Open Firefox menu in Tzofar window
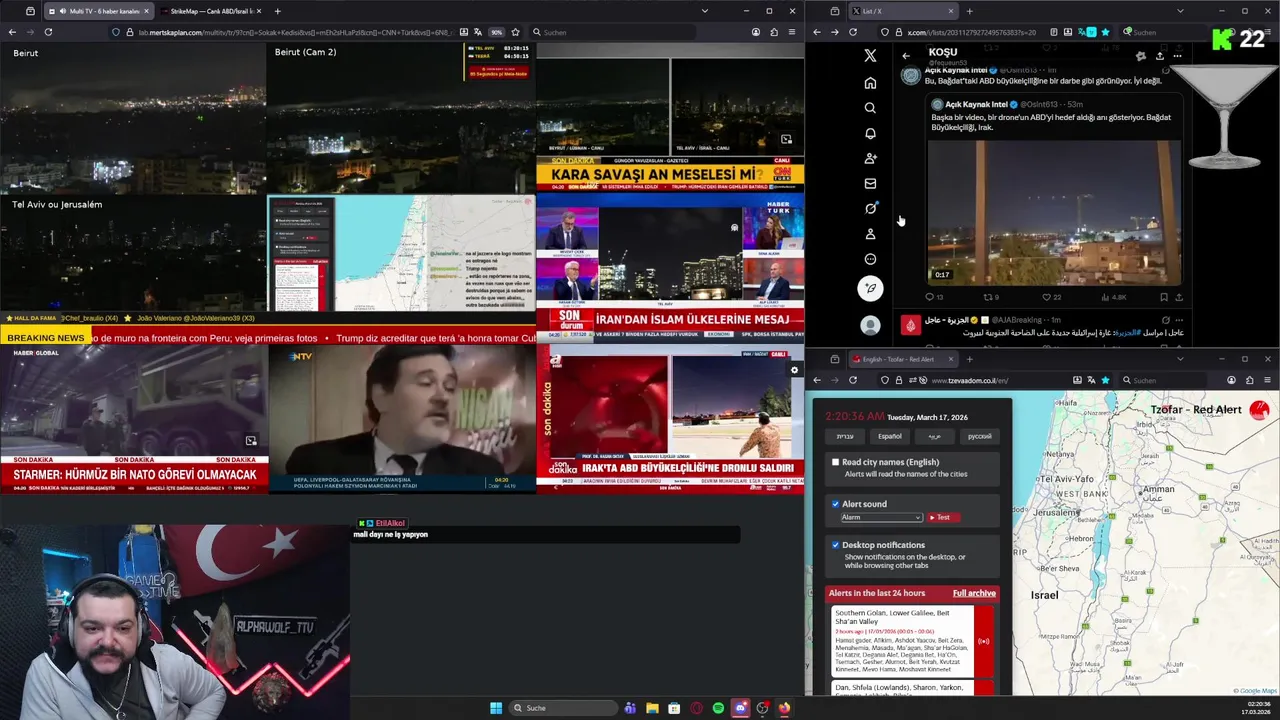This screenshot has height=720, width=1280. click(1267, 380)
